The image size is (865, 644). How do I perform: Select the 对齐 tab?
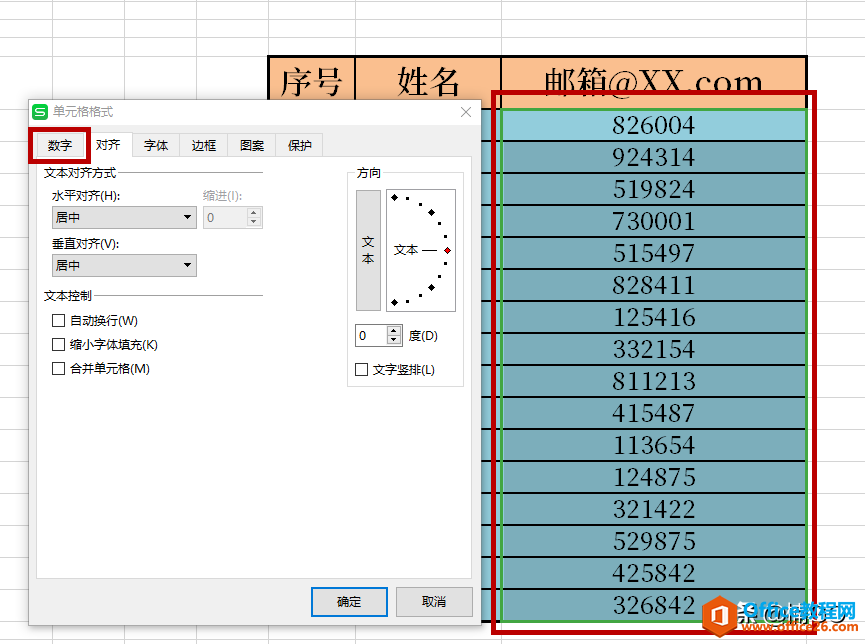pos(108,145)
